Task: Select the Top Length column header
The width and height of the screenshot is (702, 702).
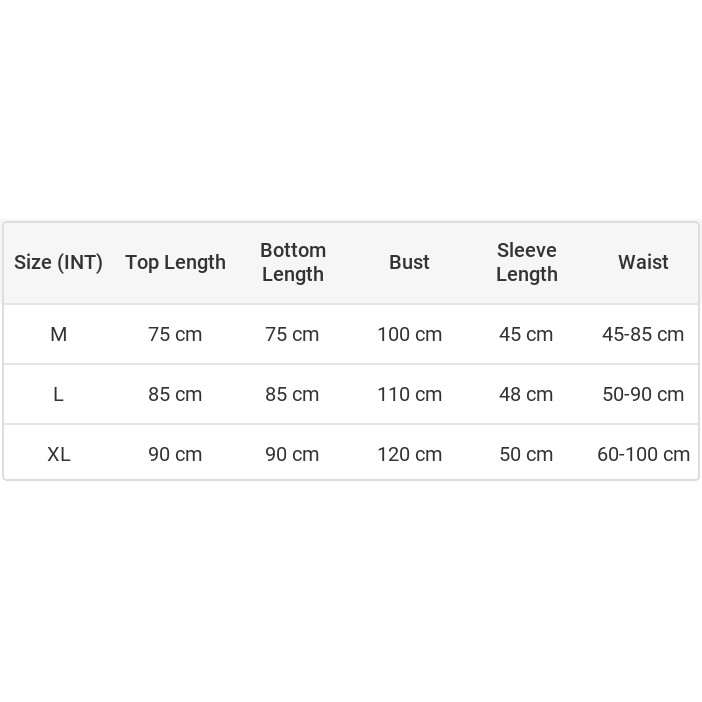Action: point(175,262)
